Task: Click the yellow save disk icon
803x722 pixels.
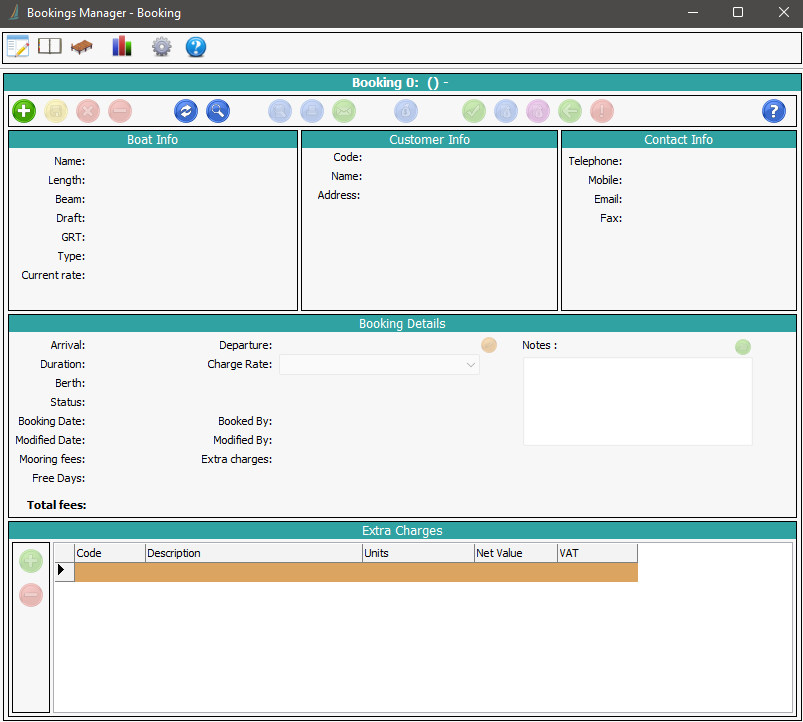Action: click(x=56, y=111)
